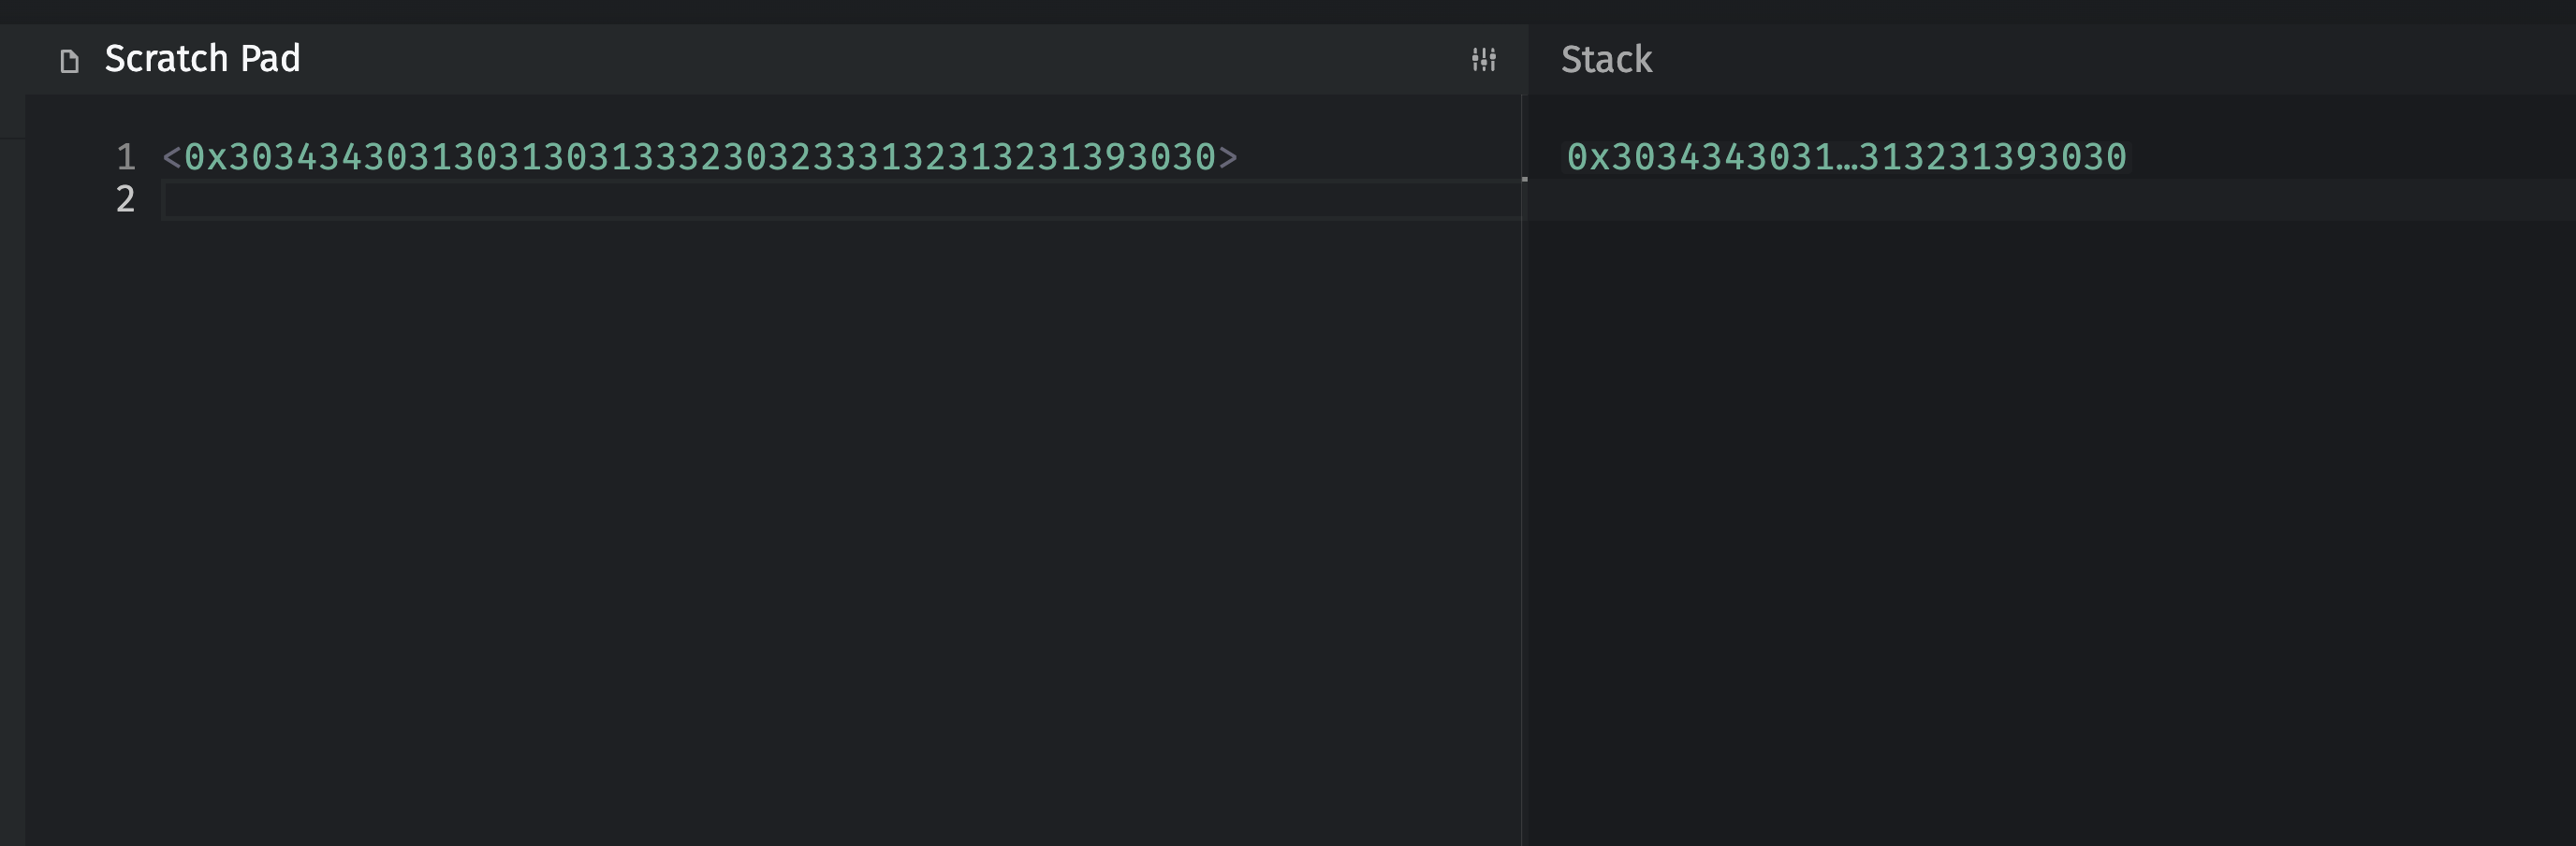Screen dimensions: 2576x846
Task: Click the long hex literal on line 1
Action: click(x=700, y=157)
